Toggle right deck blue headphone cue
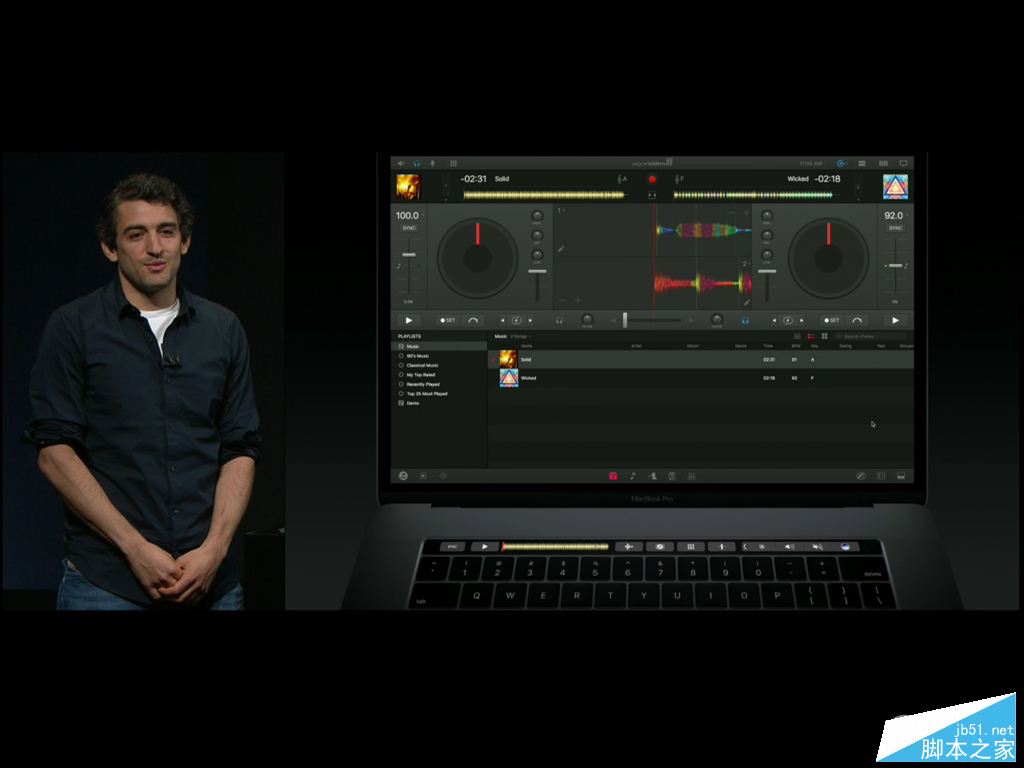 [x=744, y=321]
